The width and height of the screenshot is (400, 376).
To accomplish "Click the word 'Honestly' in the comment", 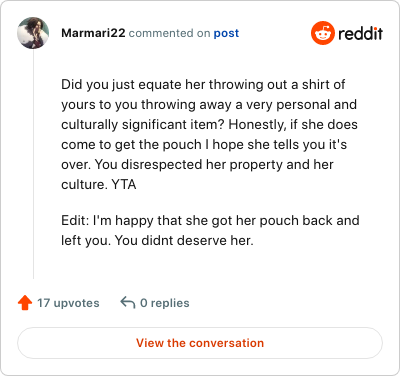I will [x=257, y=125].
